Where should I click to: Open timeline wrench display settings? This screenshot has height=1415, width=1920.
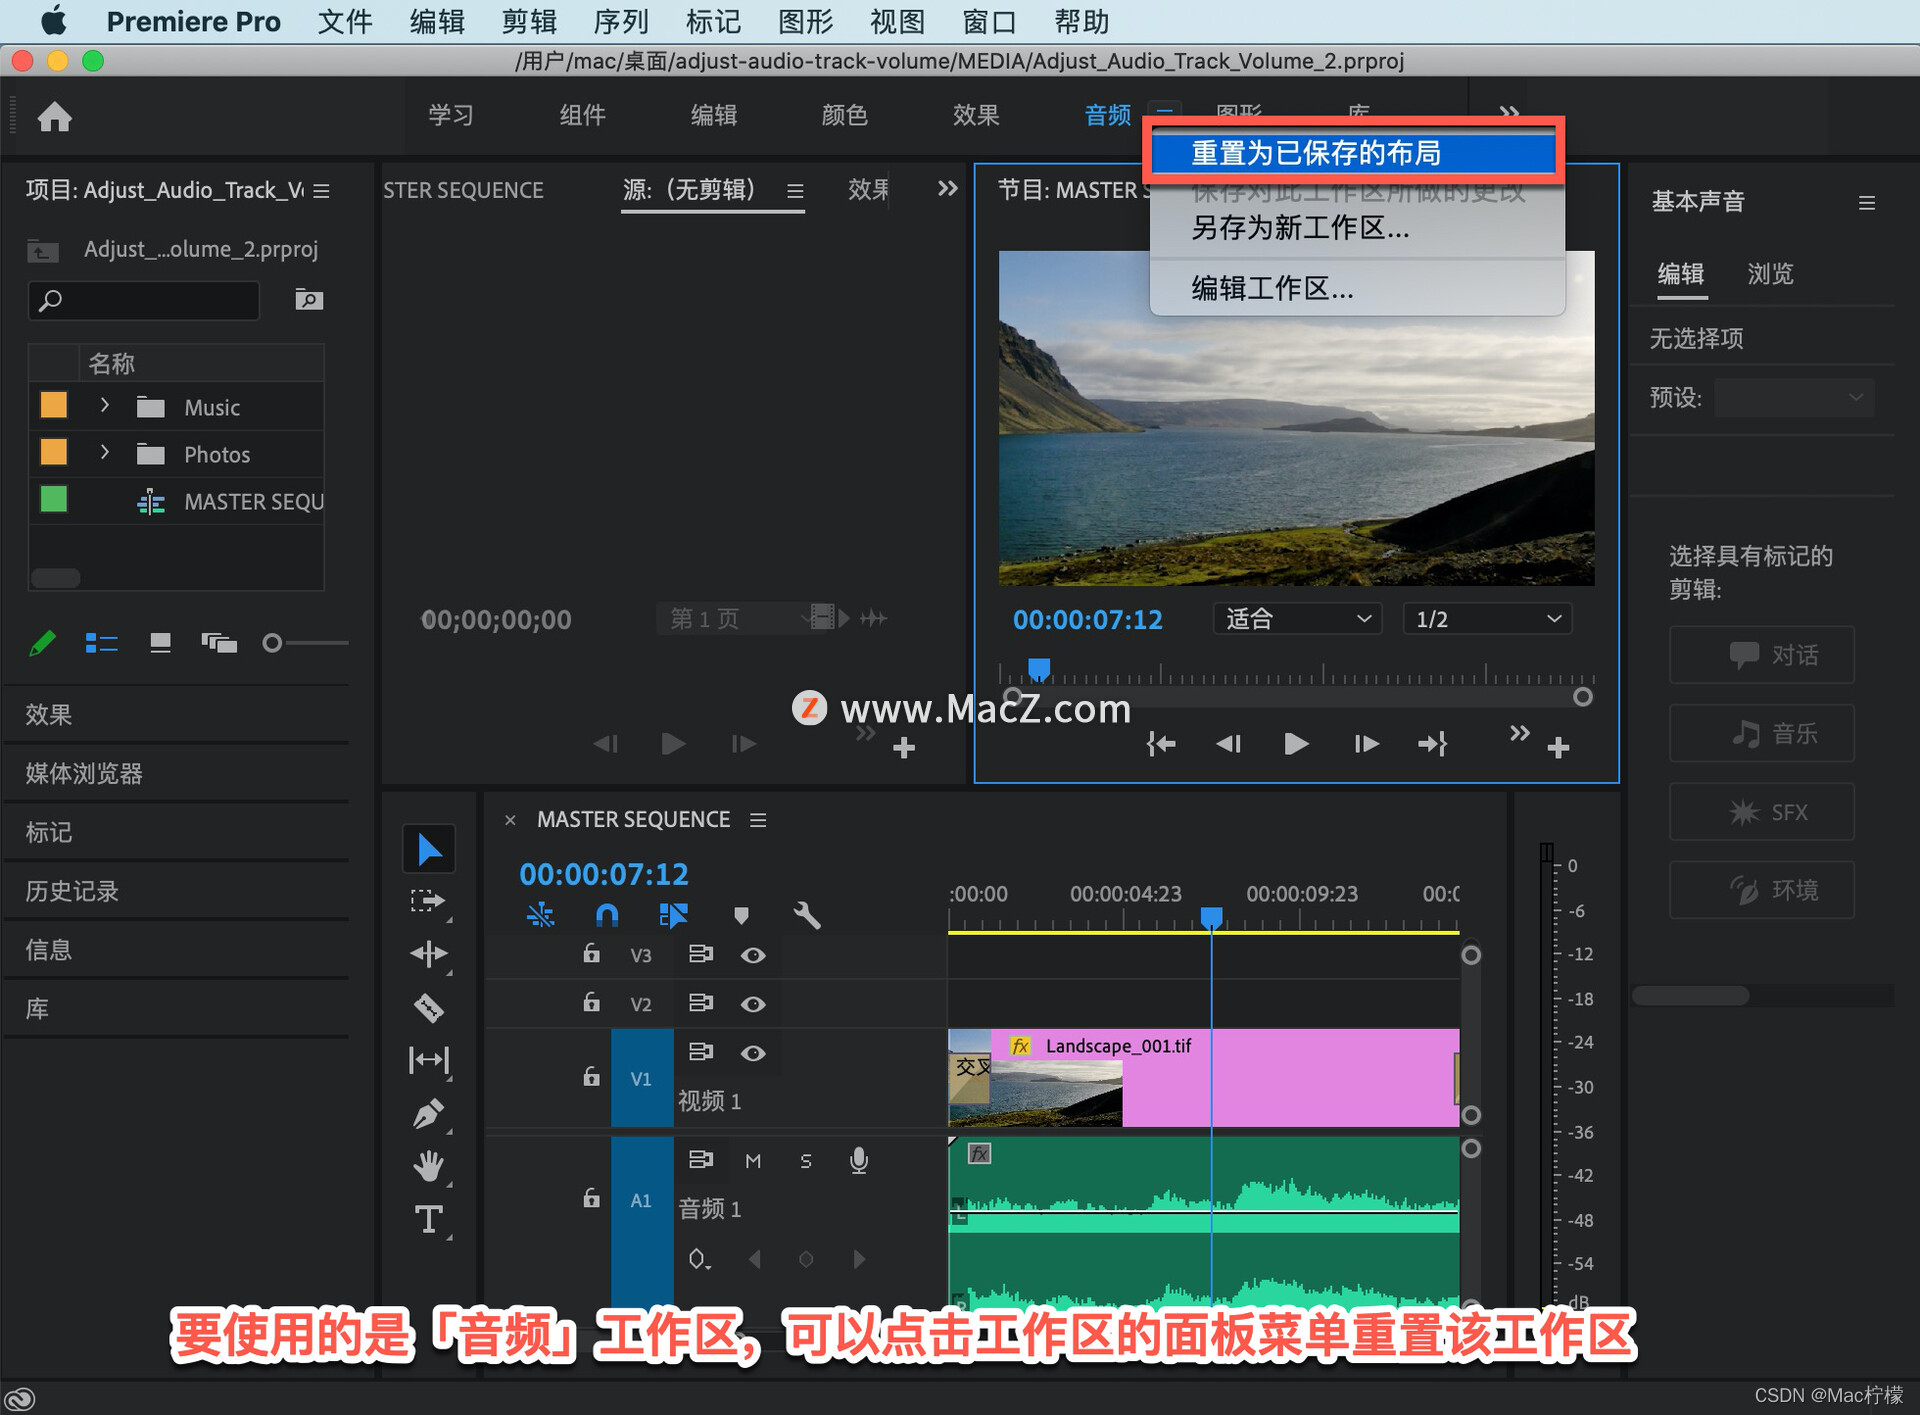pos(806,915)
